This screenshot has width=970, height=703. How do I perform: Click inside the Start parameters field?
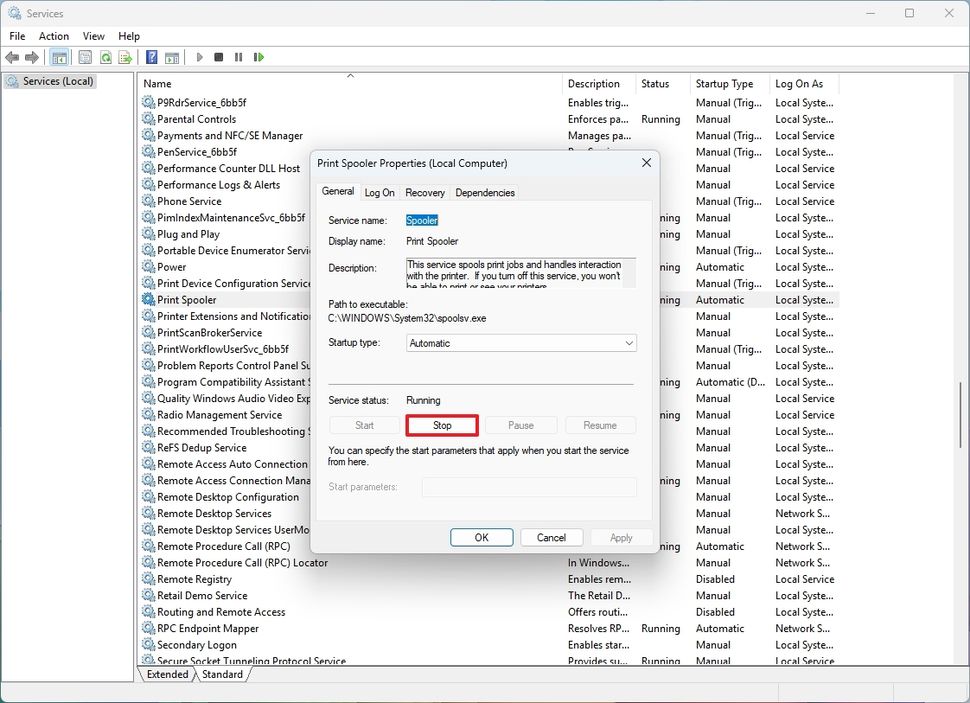coord(529,487)
